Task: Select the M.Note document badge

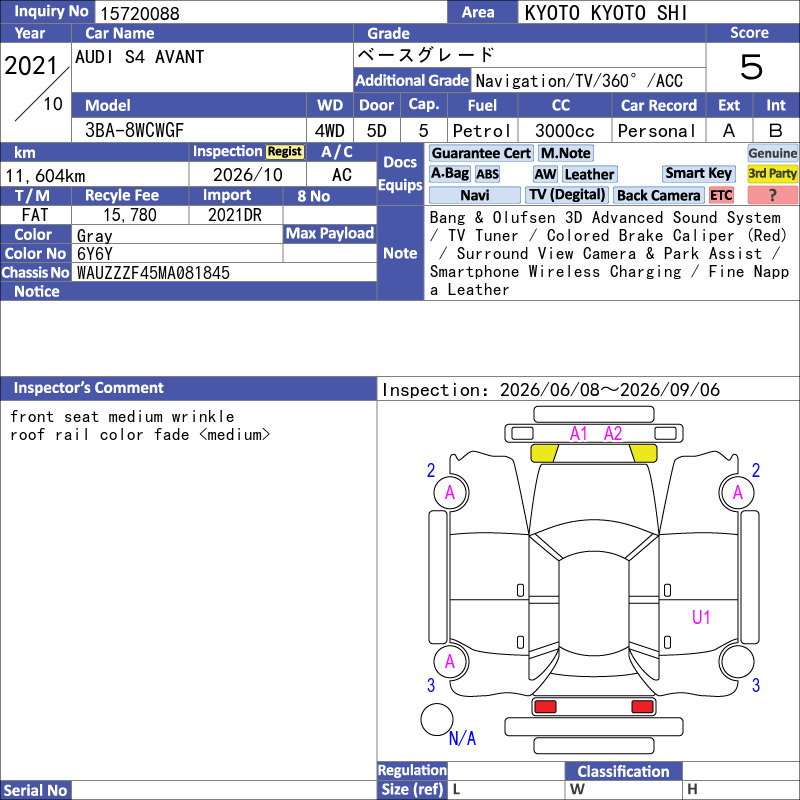Action: pyautogui.click(x=566, y=153)
